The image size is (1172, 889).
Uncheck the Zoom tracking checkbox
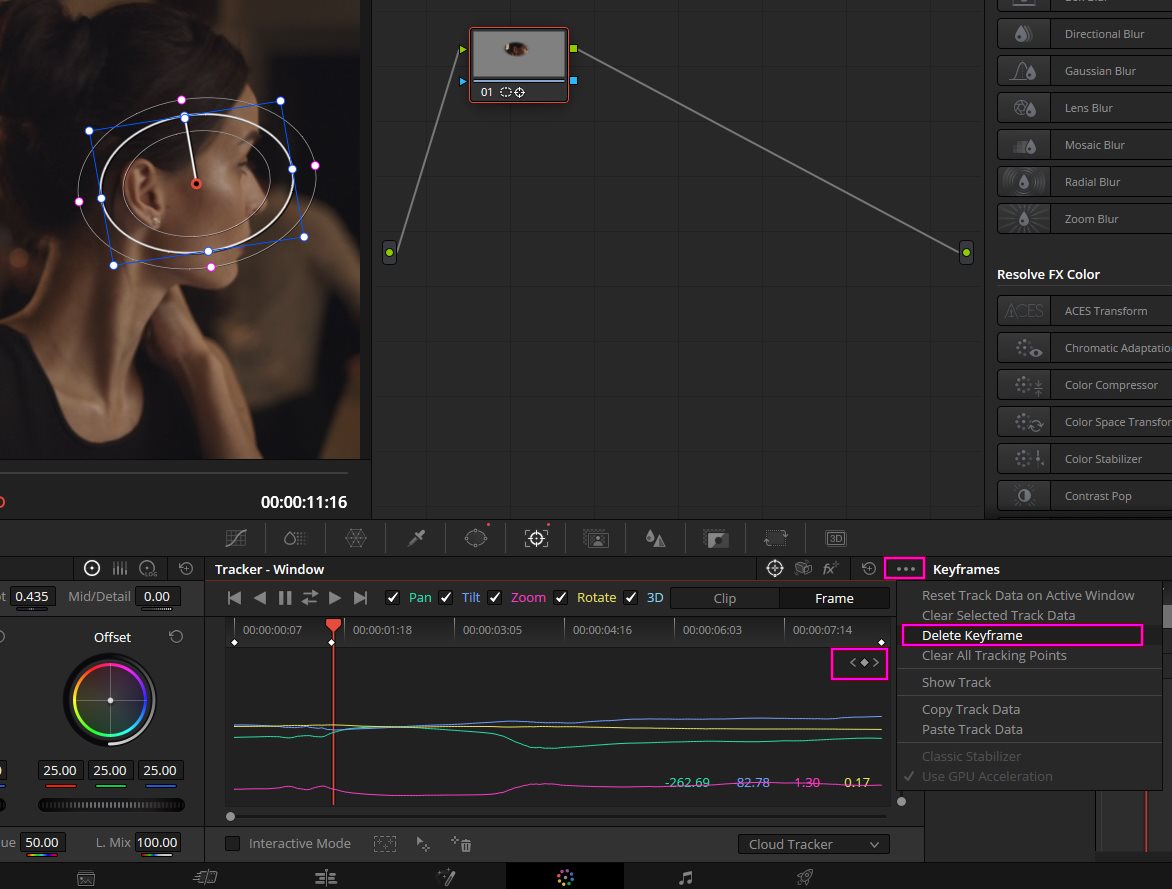coord(495,597)
